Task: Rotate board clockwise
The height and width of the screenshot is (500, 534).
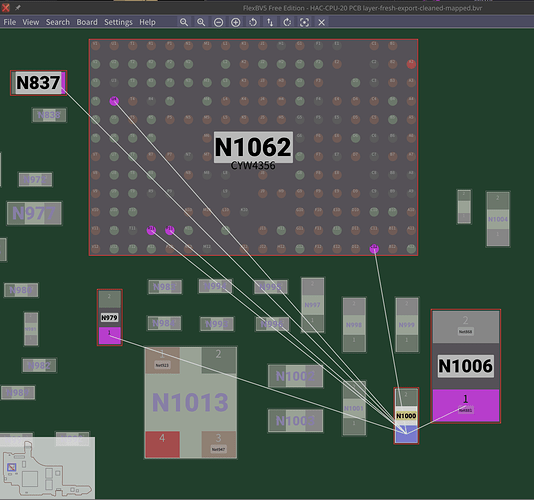Action: pos(287,22)
